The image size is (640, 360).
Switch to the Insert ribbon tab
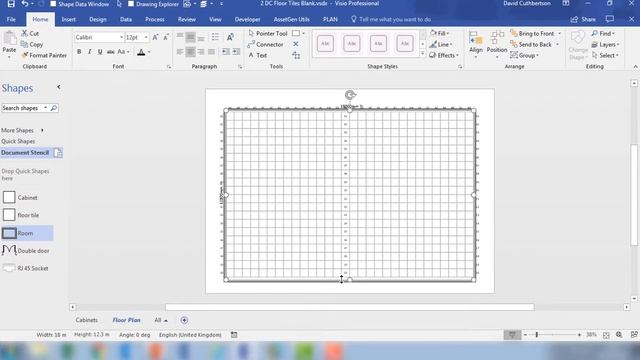pos(69,19)
